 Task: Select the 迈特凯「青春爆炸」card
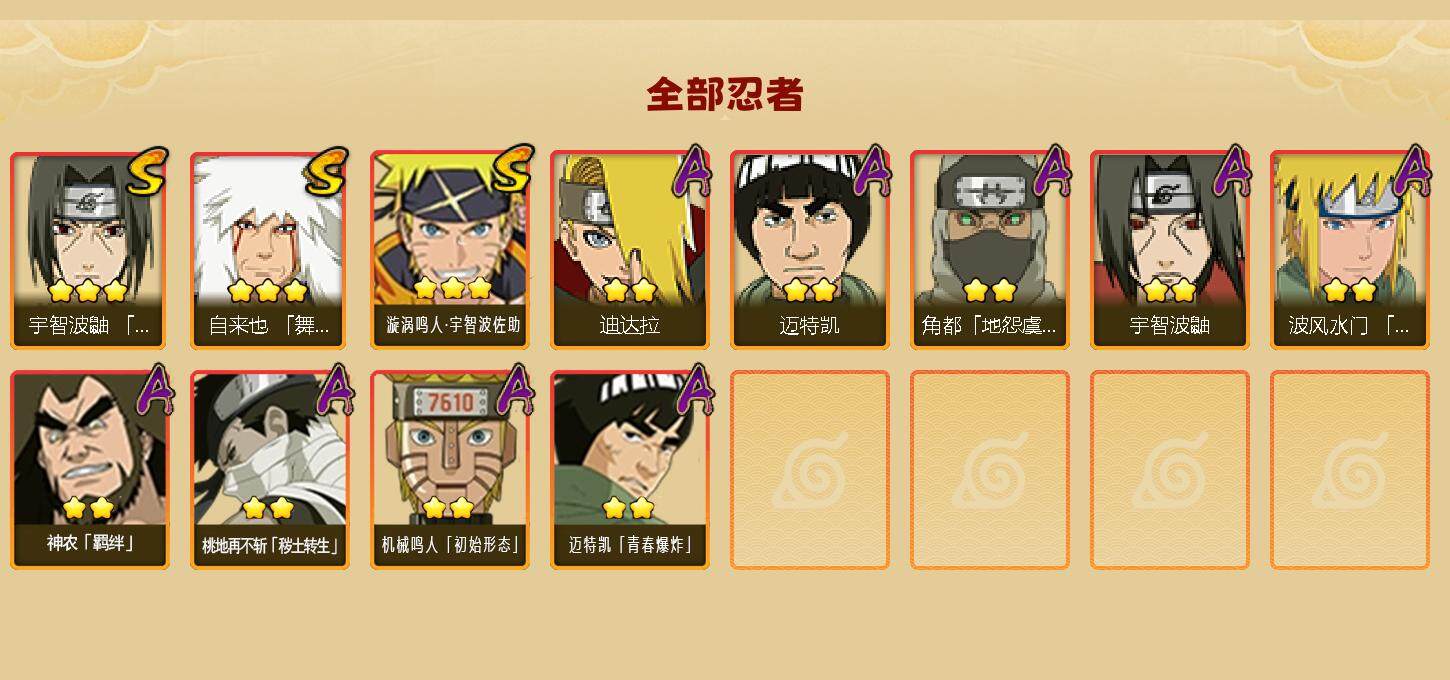(629, 470)
